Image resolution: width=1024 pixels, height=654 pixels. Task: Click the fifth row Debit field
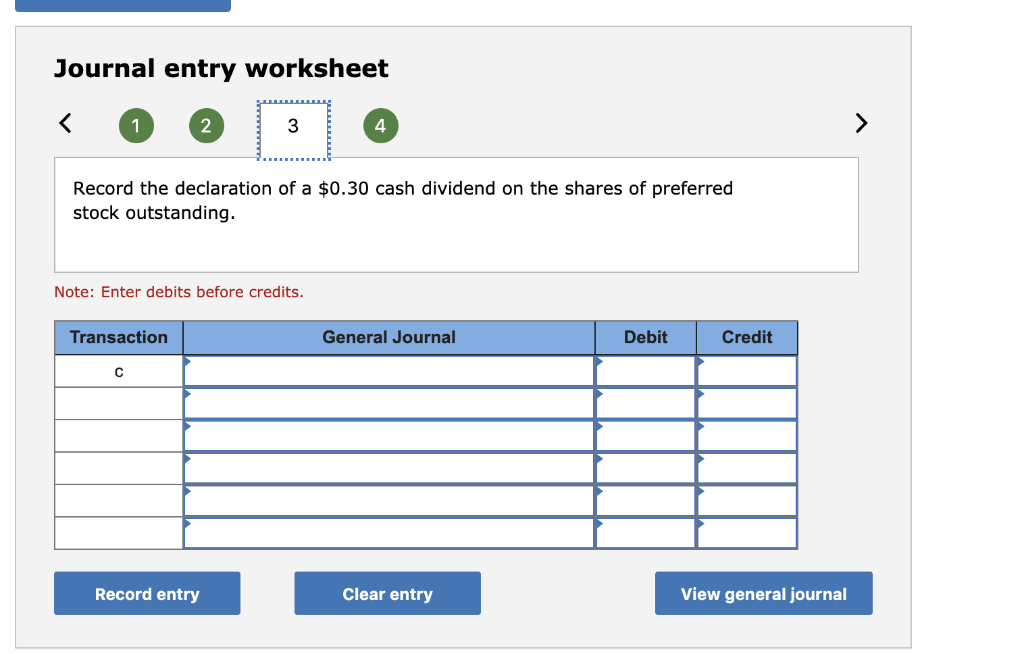coord(645,500)
